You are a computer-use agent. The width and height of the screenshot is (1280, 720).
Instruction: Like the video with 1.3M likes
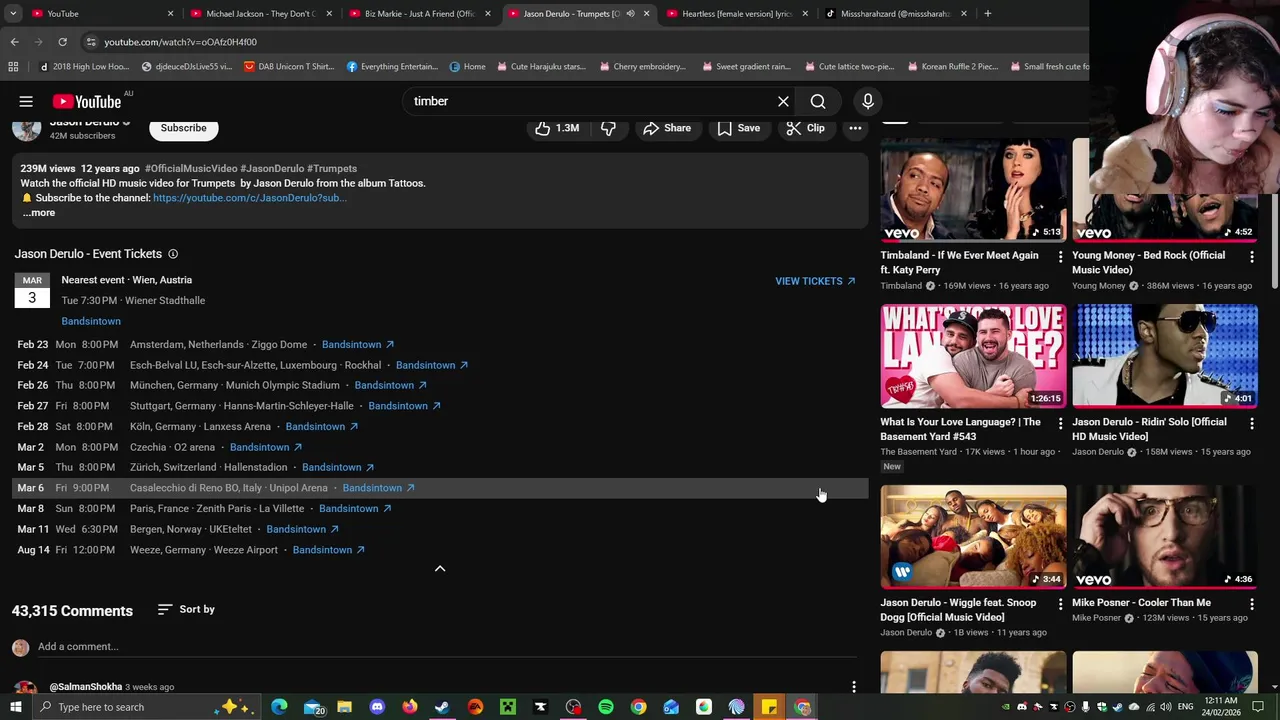557,128
